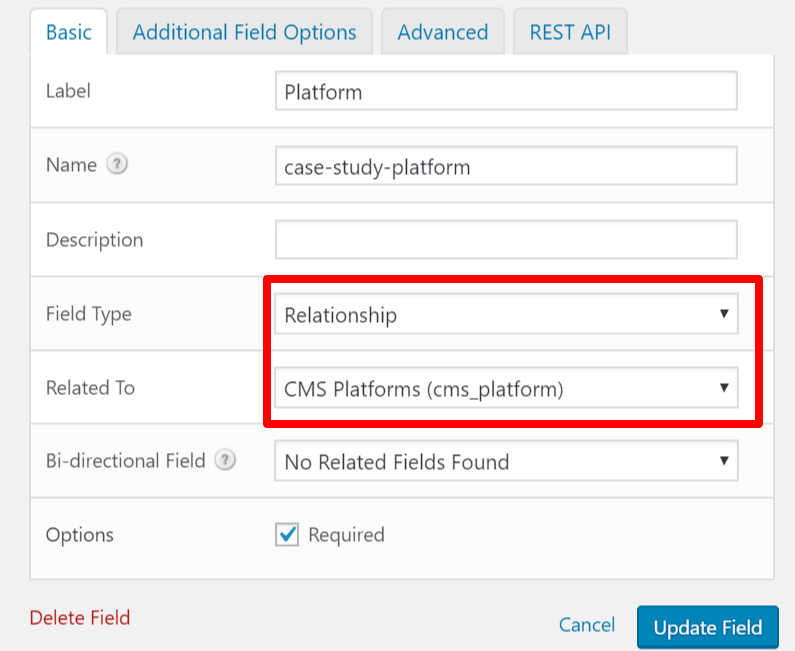Click the Options row label
This screenshot has width=795, height=651.
click(80, 535)
